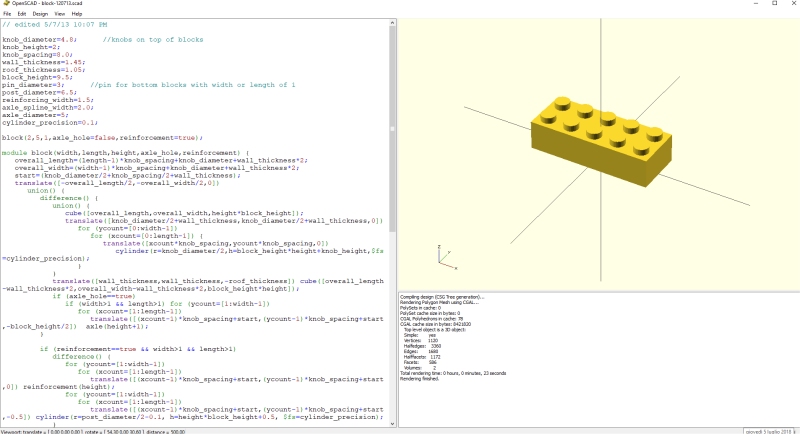Click the "module block(width,length,..." definition line
This screenshot has height=434, width=800.
(x=126, y=152)
